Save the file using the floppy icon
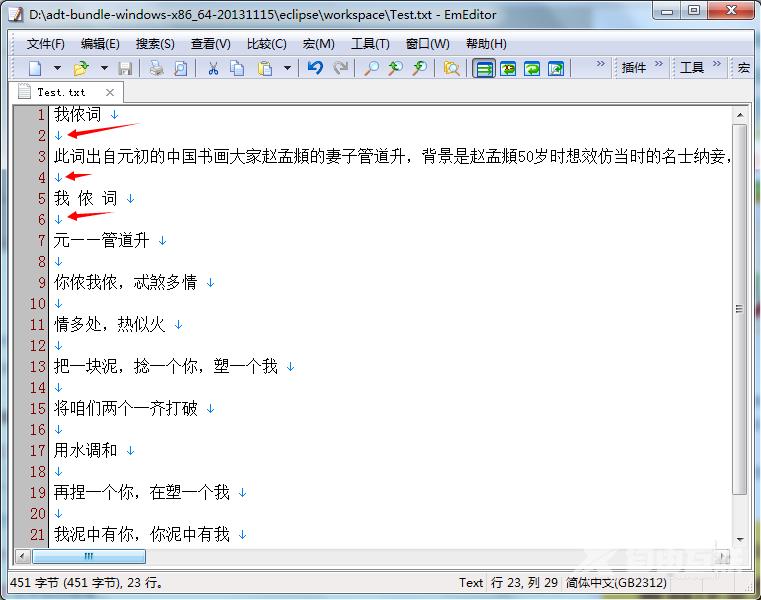 click(x=125, y=68)
